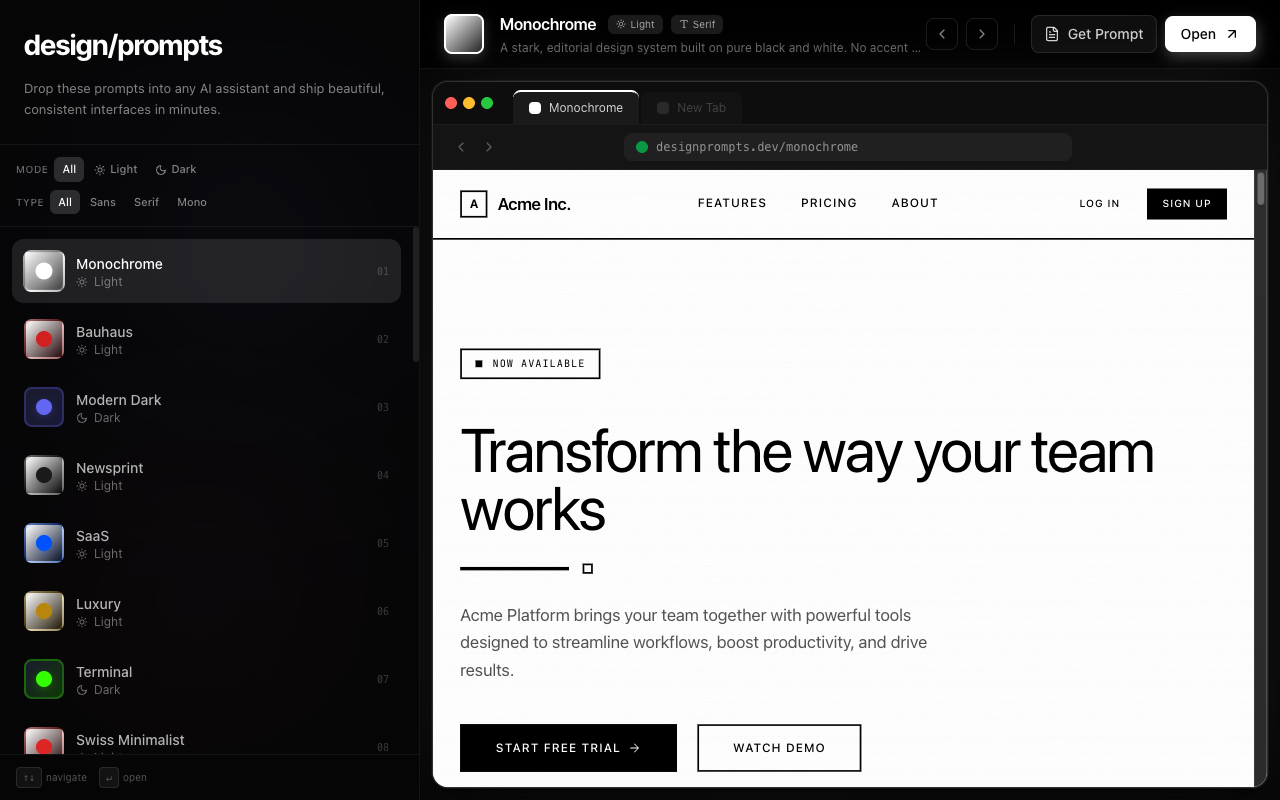Go to the next design with right chevron
The width and height of the screenshot is (1280, 800).
pos(982,34)
